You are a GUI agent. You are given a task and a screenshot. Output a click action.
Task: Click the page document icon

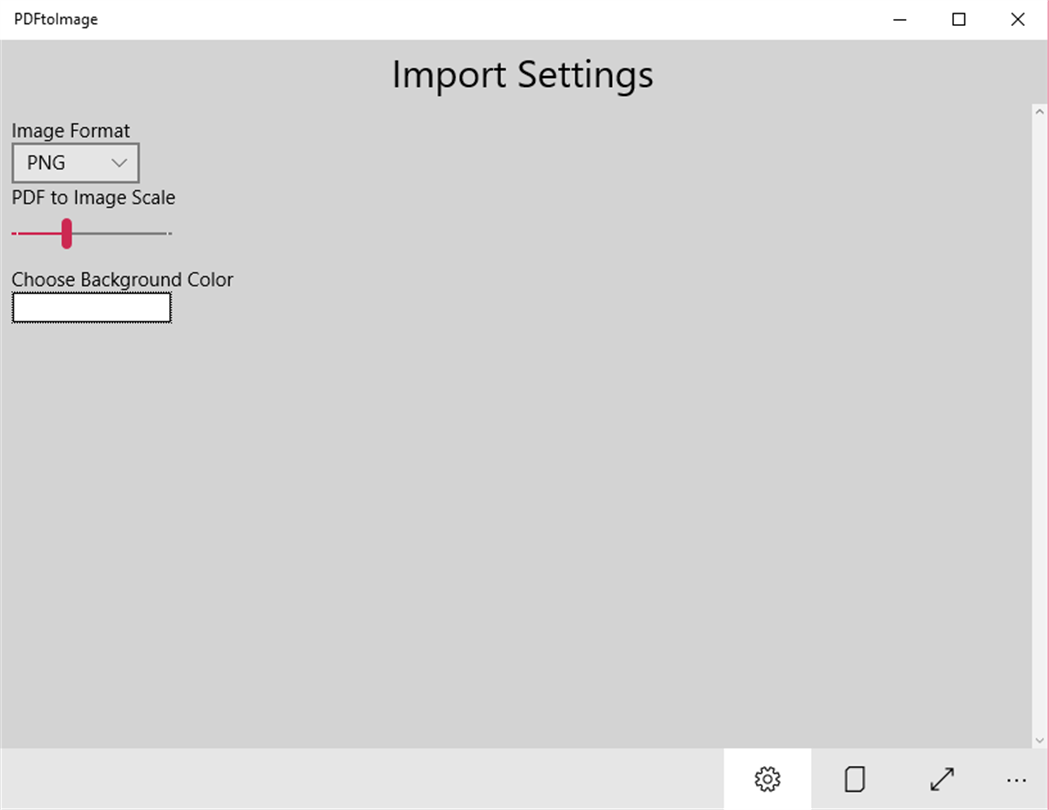tap(855, 779)
